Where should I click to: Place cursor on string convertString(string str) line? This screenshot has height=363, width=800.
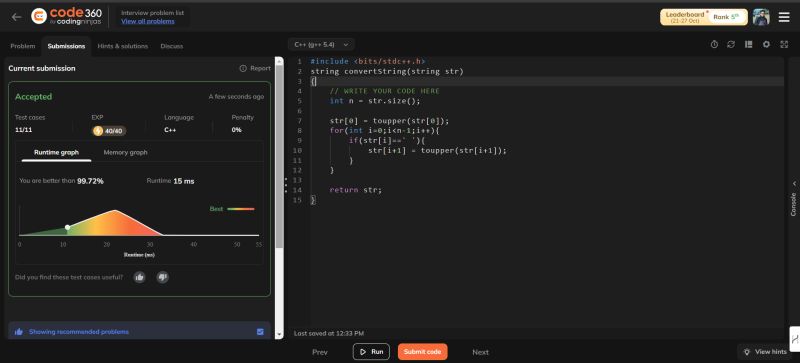[x=387, y=71]
